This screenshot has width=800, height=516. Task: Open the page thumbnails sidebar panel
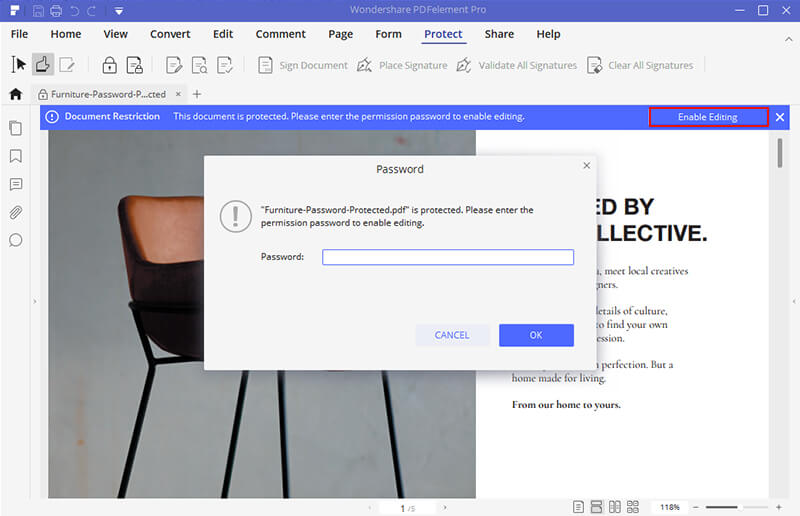16,129
